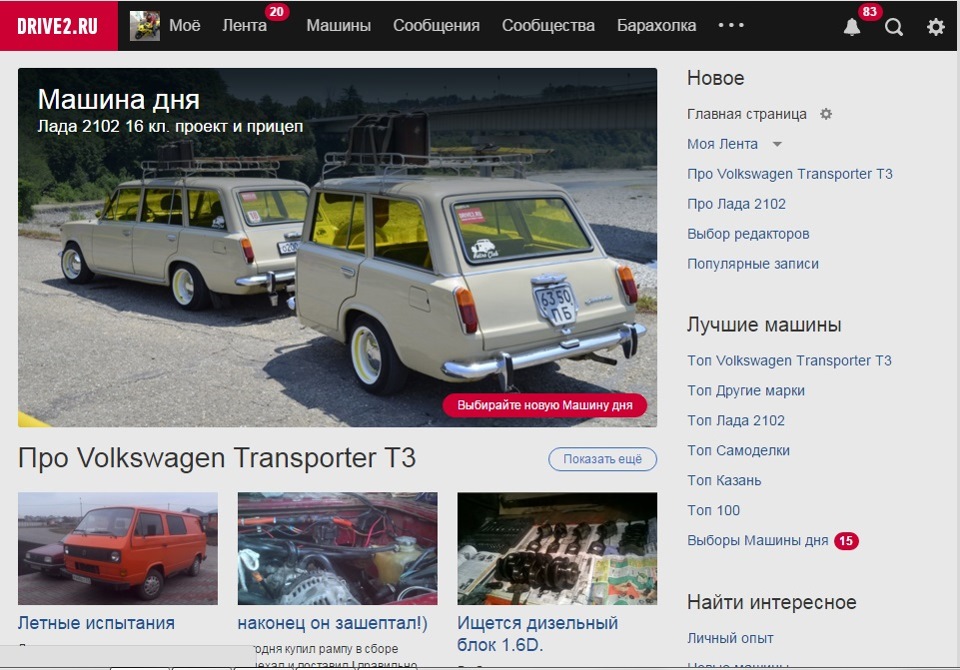The image size is (960, 670).
Task: Open the Про Лада 2102 link
Action: [736, 204]
